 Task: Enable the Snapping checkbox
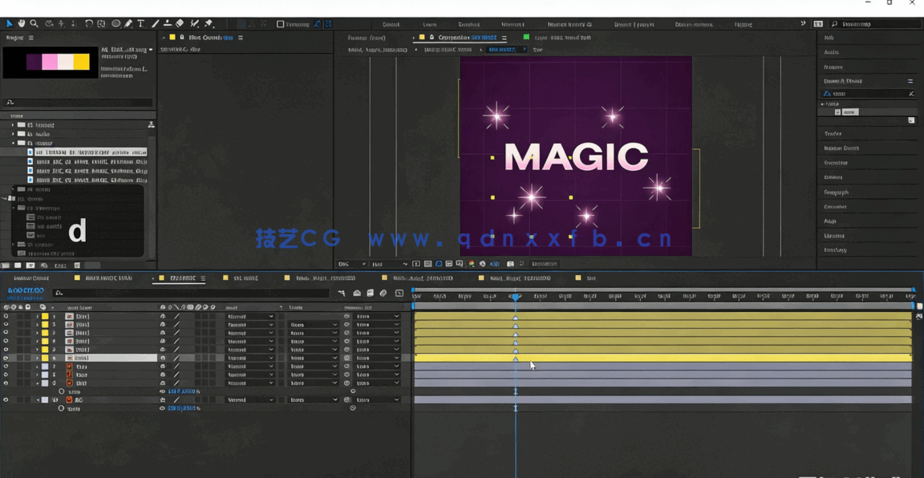coord(280,24)
